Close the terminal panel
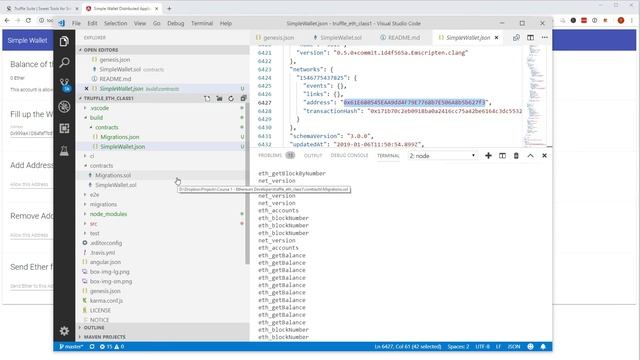The image size is (640, 360). tap(544, 156)
